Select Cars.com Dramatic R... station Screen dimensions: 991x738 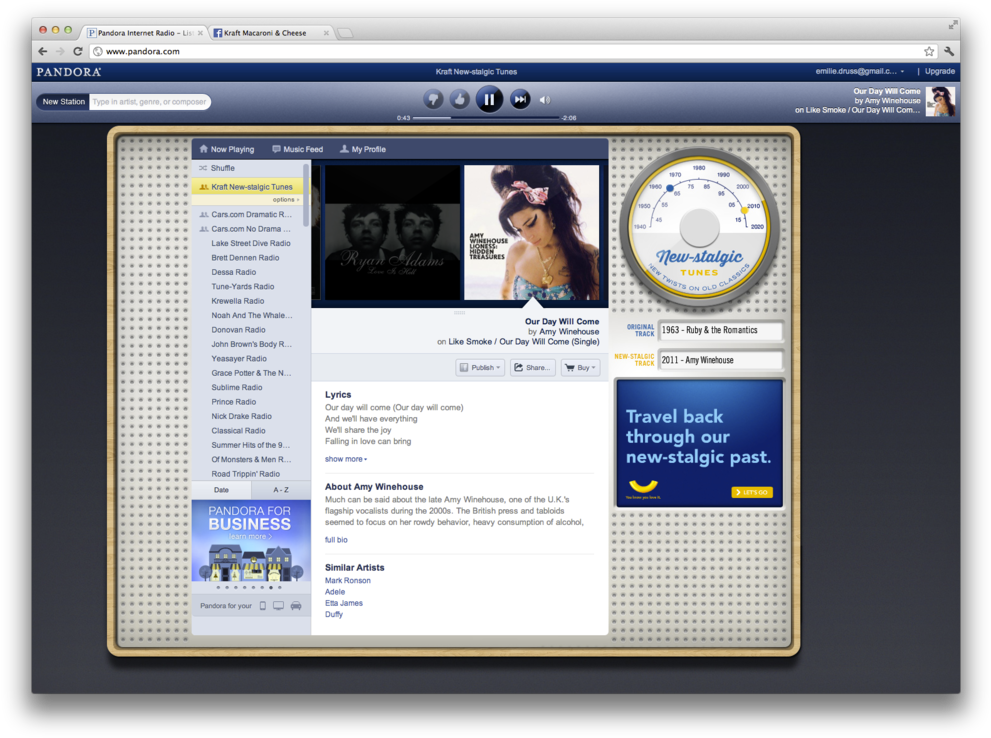tap(247, 214)
